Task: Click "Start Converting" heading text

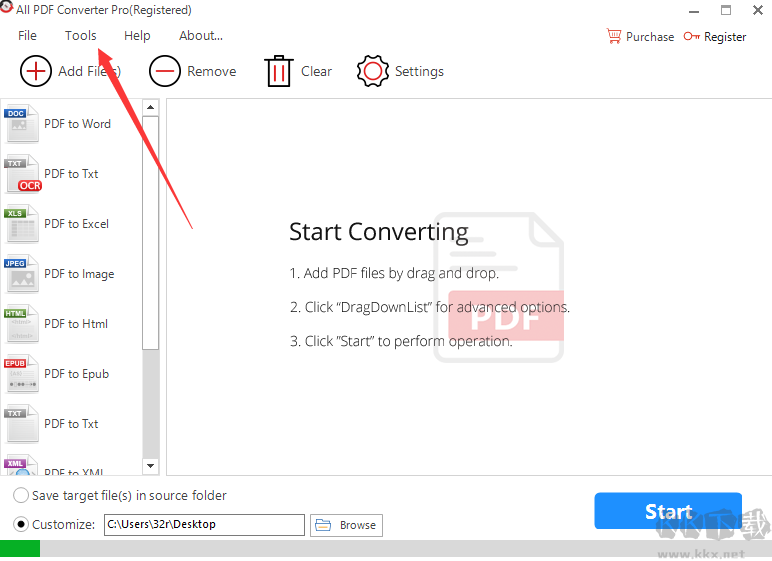Action: tap(379, 232)
